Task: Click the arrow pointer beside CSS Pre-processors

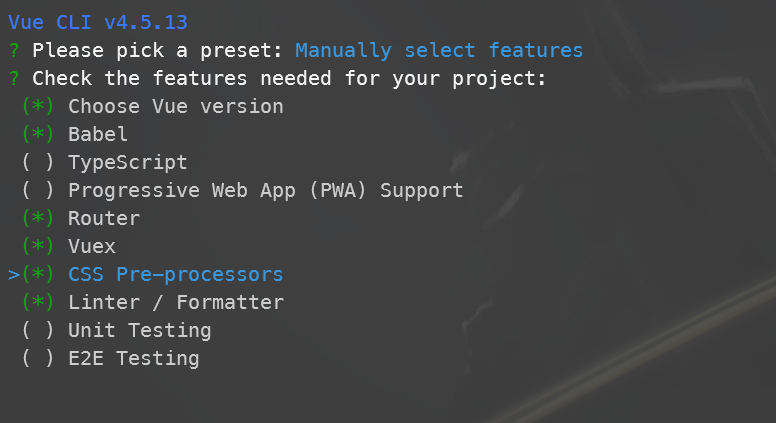Action: point(13,274)
